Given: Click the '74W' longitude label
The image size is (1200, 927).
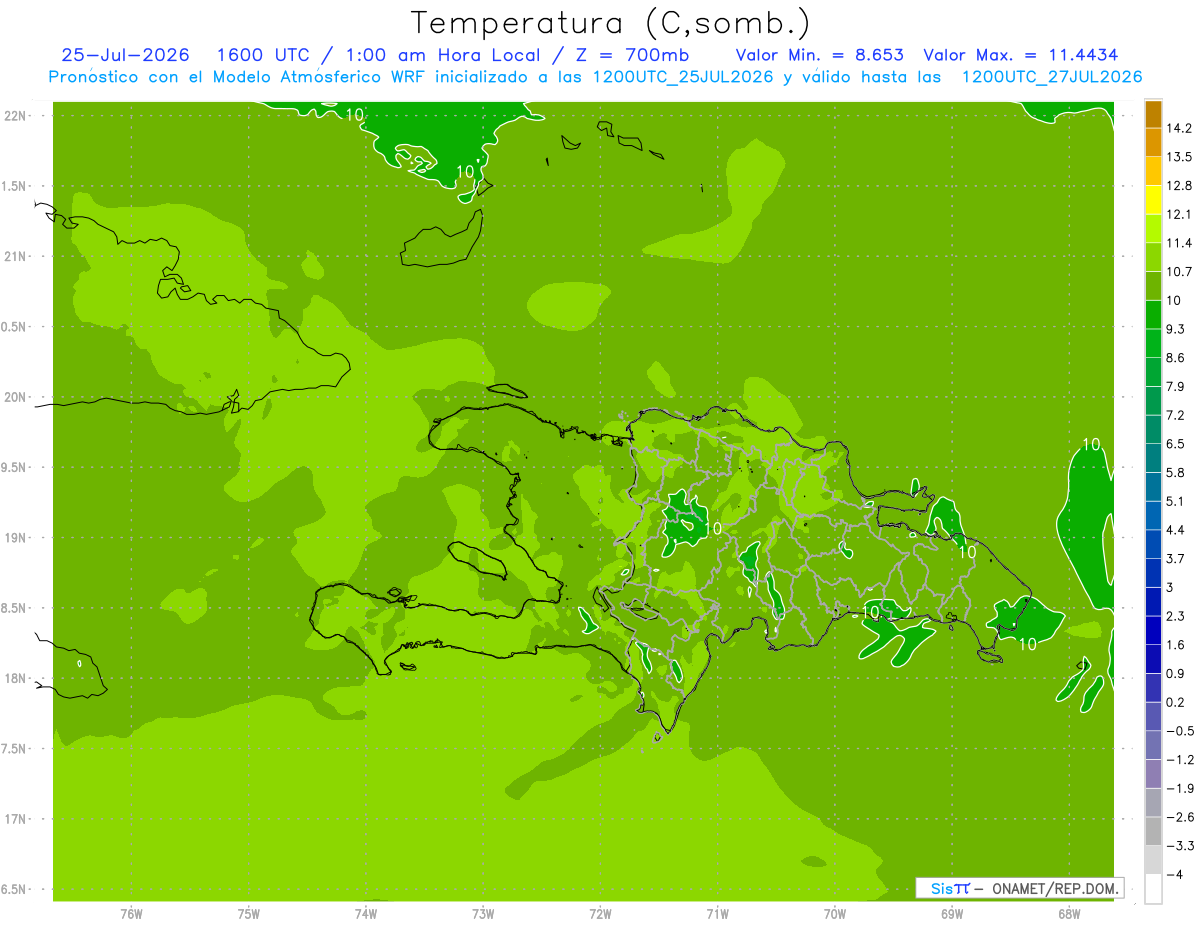Looking at the screenshot, I should tap(366, 914).
